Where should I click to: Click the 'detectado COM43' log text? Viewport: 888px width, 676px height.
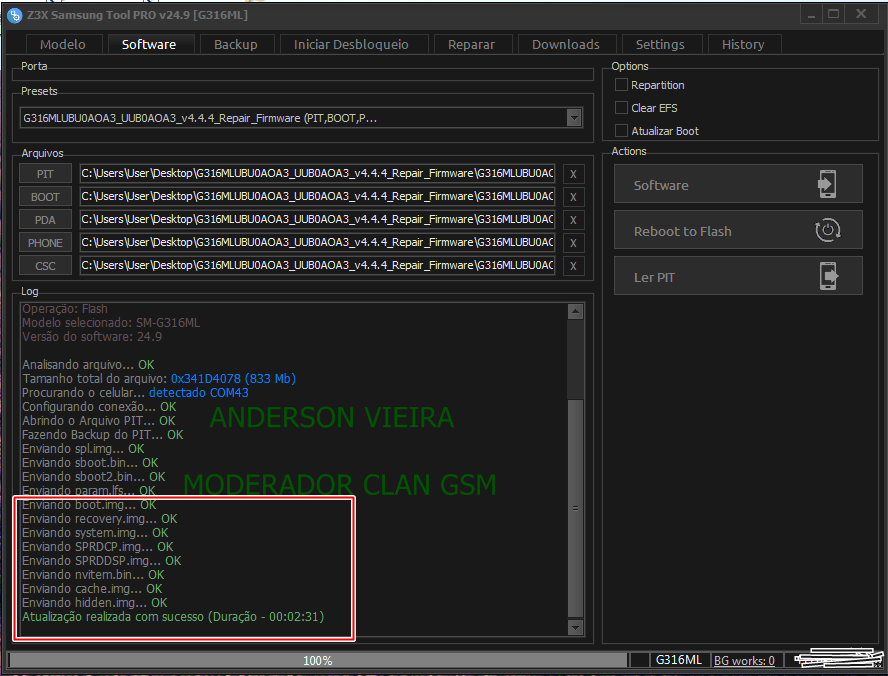(199, 393)
